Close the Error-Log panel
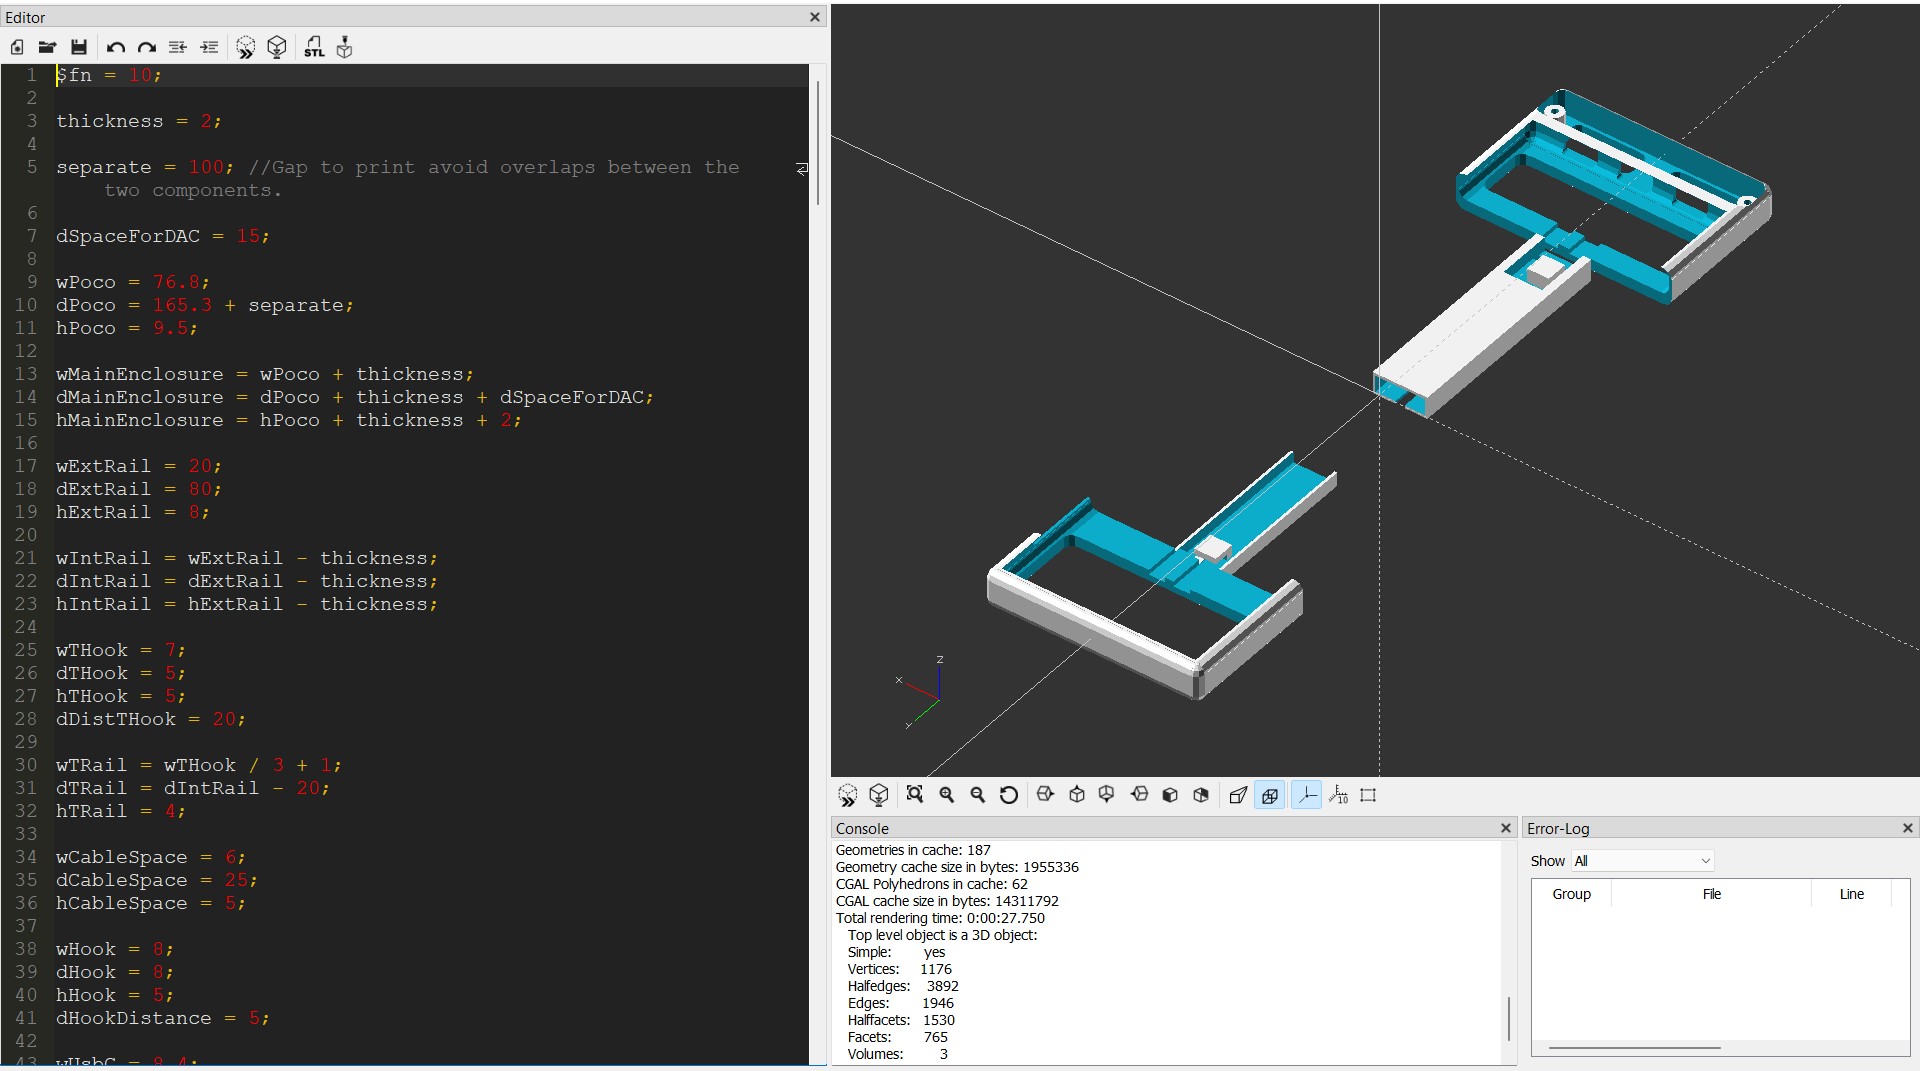The width and height of the screenshot is (1920, 1071). (1908, 828)
